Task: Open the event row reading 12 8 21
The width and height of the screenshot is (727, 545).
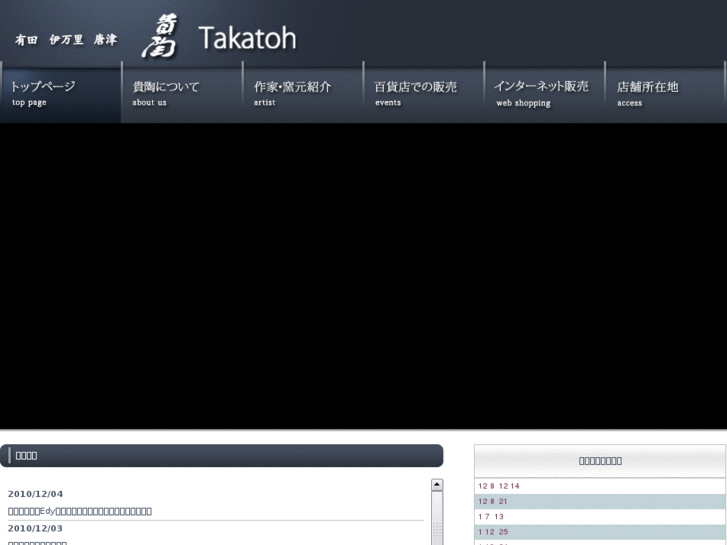Action: coord(599,501)
